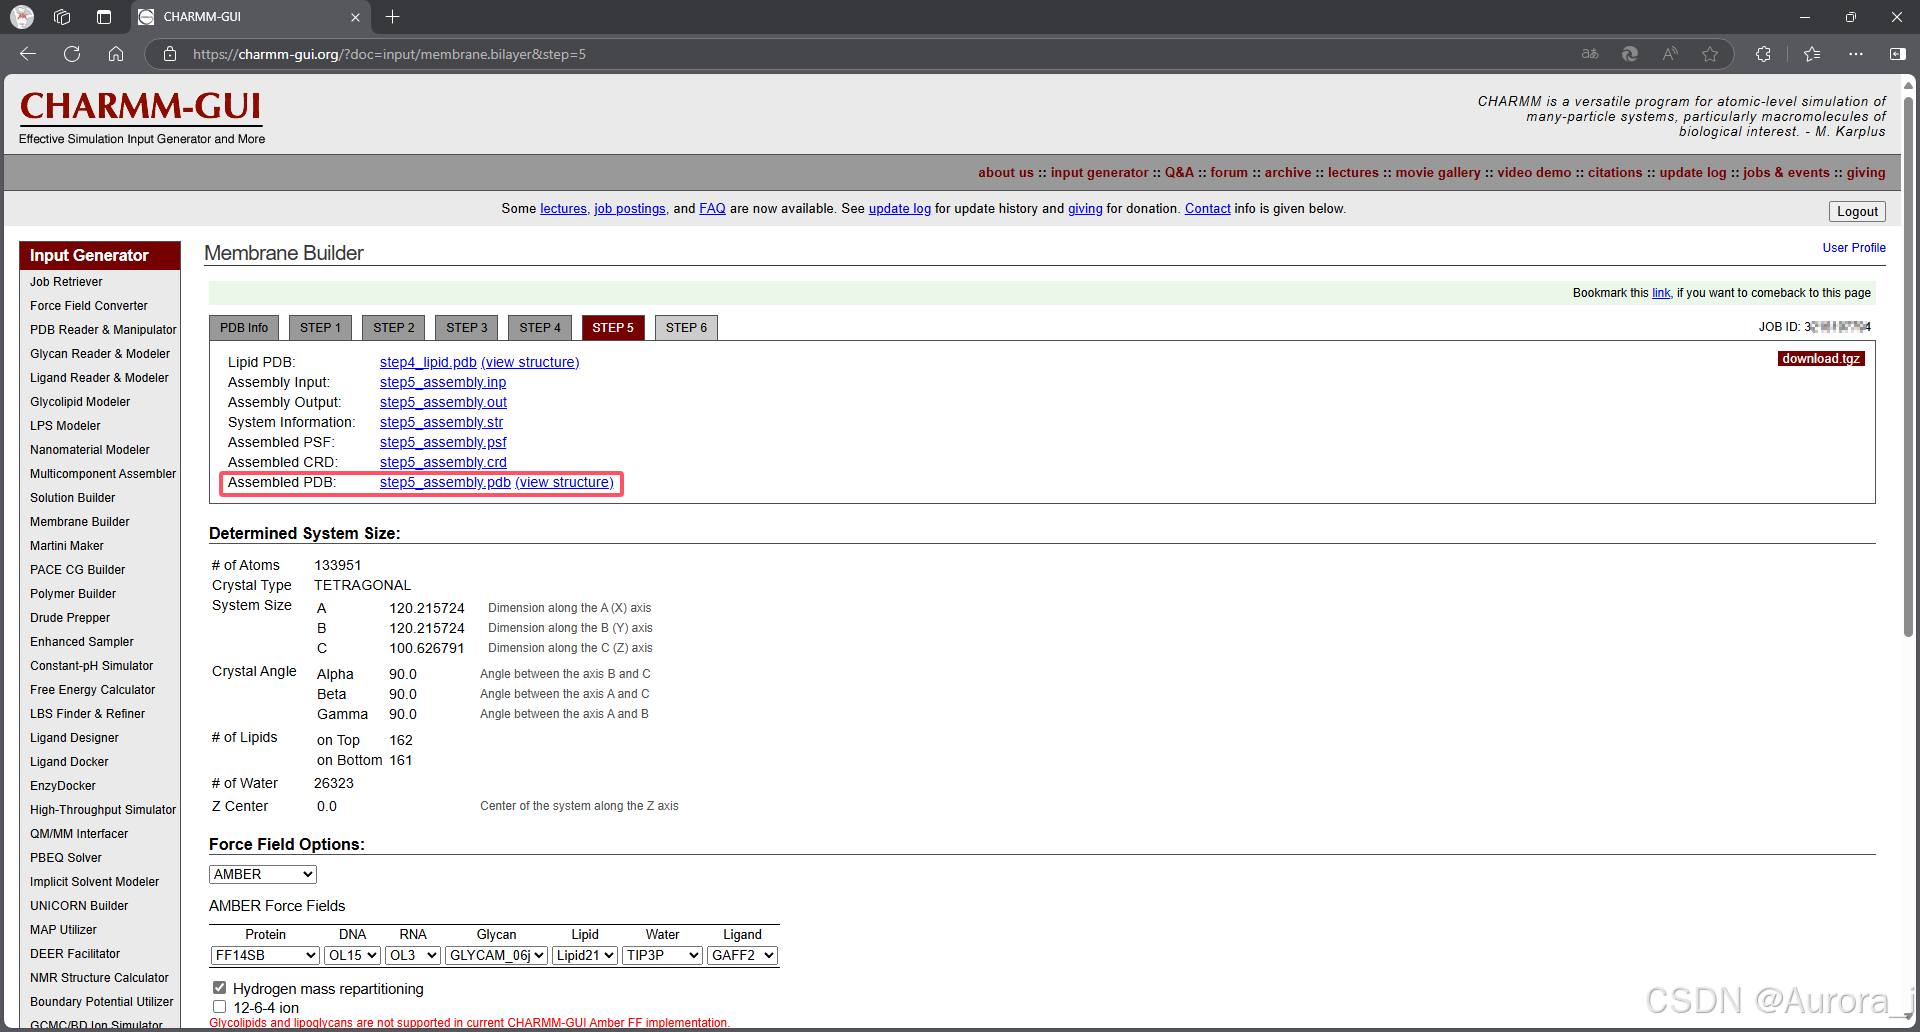The height and width of the screenshot is (1032, 1920).
Task: Open the browser home page icon
Action: click(x=116, y=54)
